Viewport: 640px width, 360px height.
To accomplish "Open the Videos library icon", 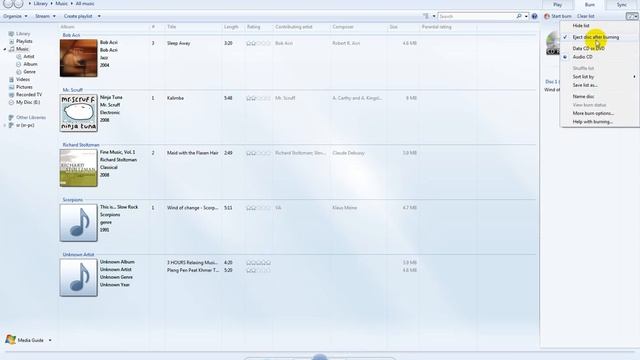I will point(11,80).
